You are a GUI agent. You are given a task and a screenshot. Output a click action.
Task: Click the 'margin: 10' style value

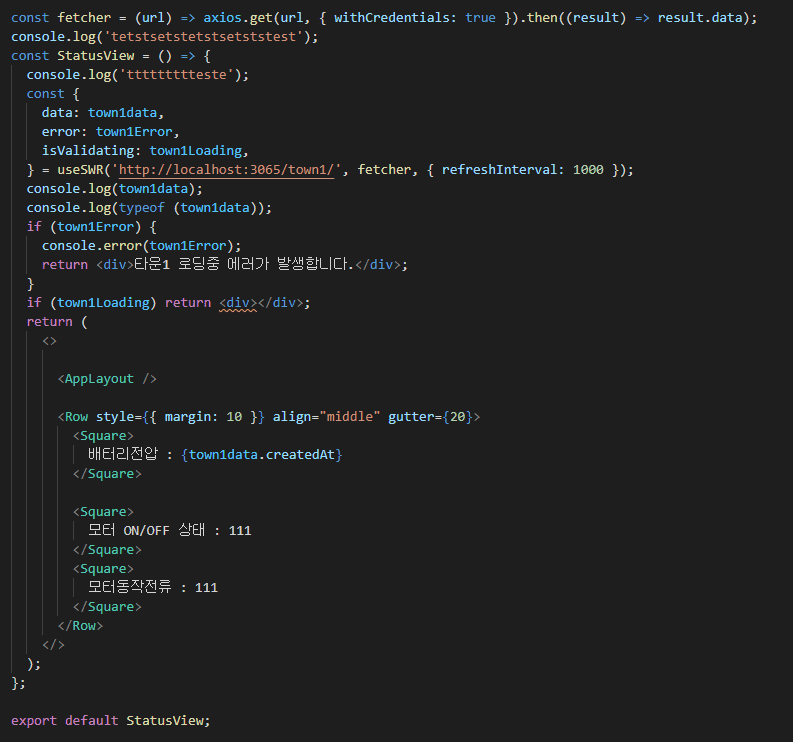coord(203,417)
